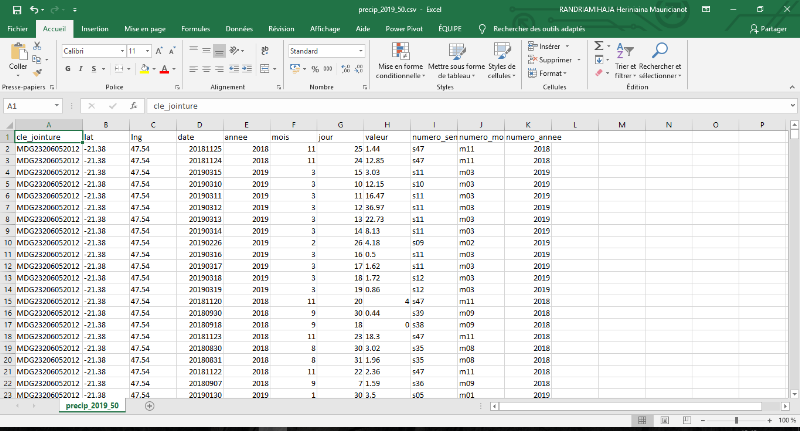Click the Insert Function fx icon

click(x=132, y=105)
